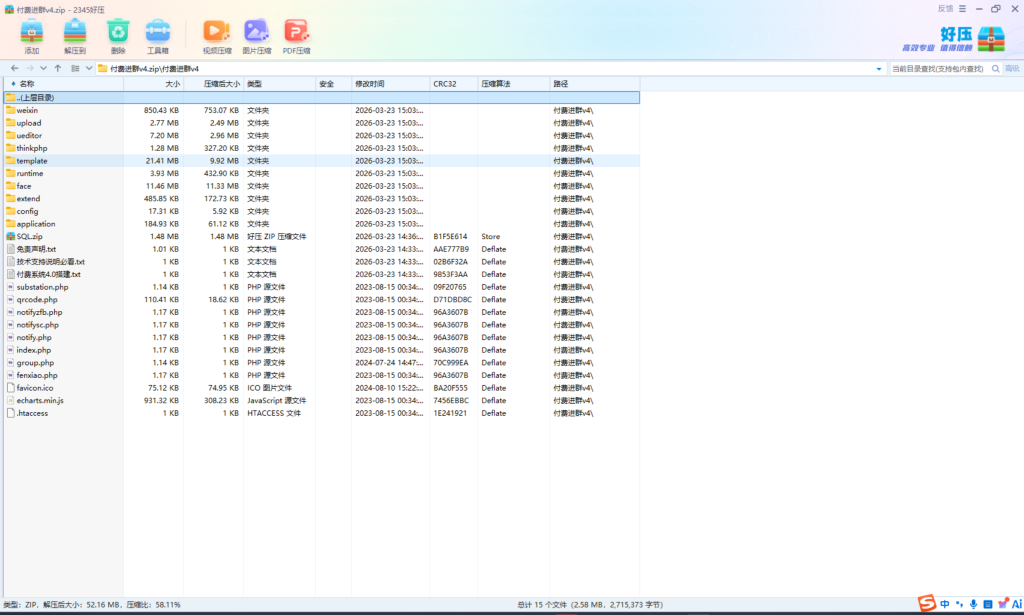Screen dimensions: 1024x615
Task: Open the view mode dropdown arrow
Action: [89, 69]
